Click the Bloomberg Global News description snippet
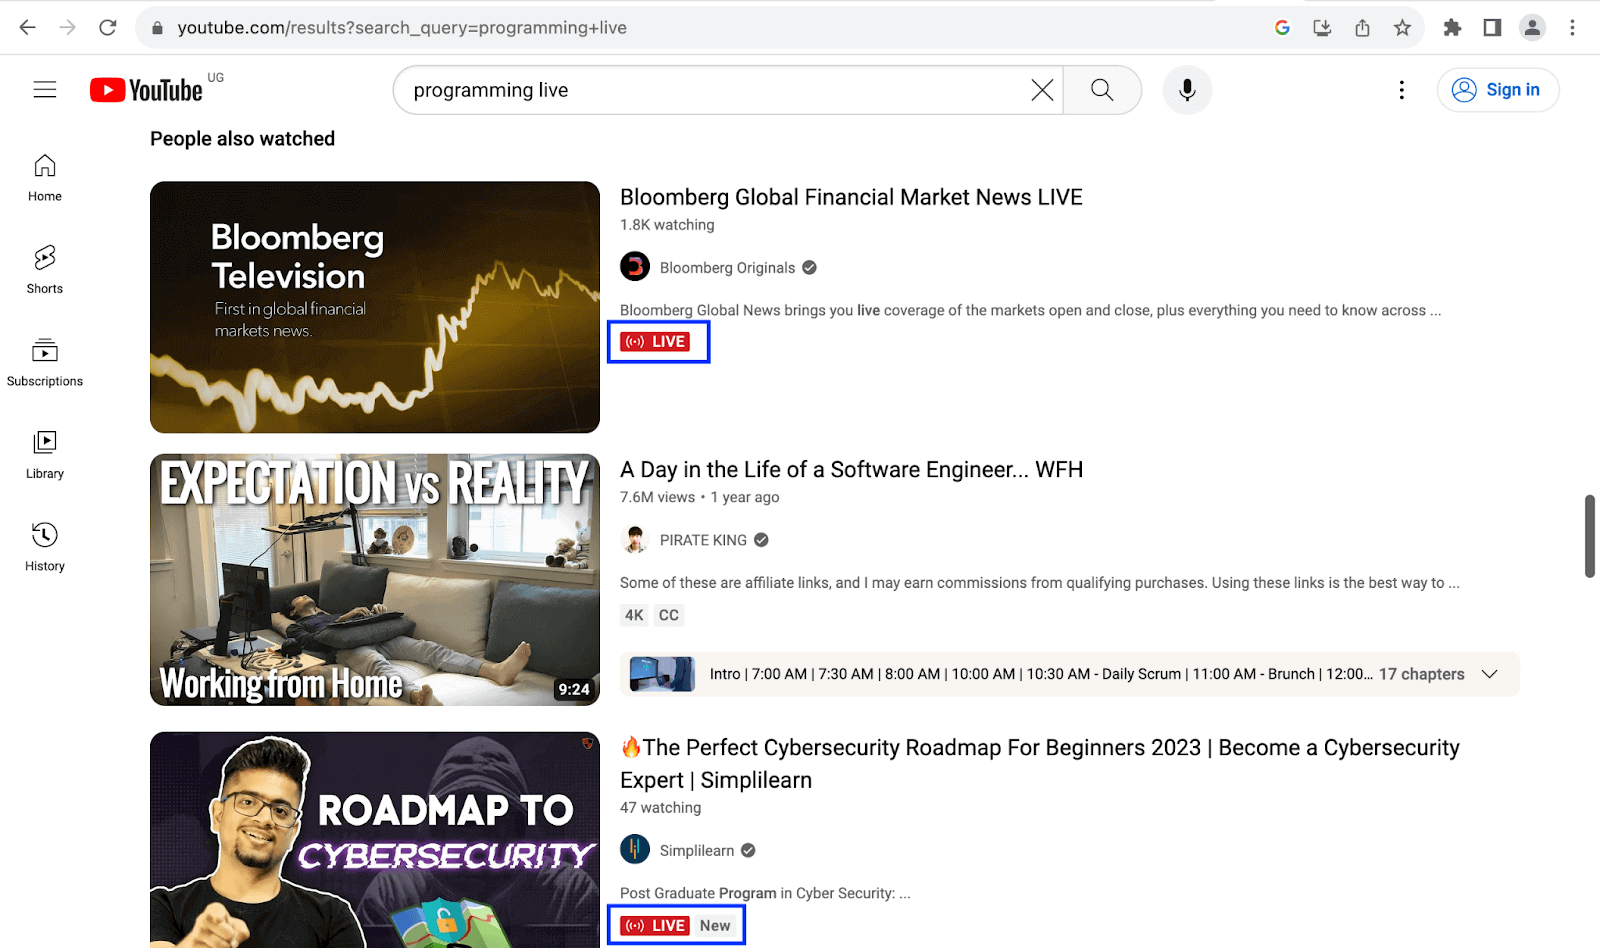The height and width of the screenshot is (948, 1600). pos(1030,310)
